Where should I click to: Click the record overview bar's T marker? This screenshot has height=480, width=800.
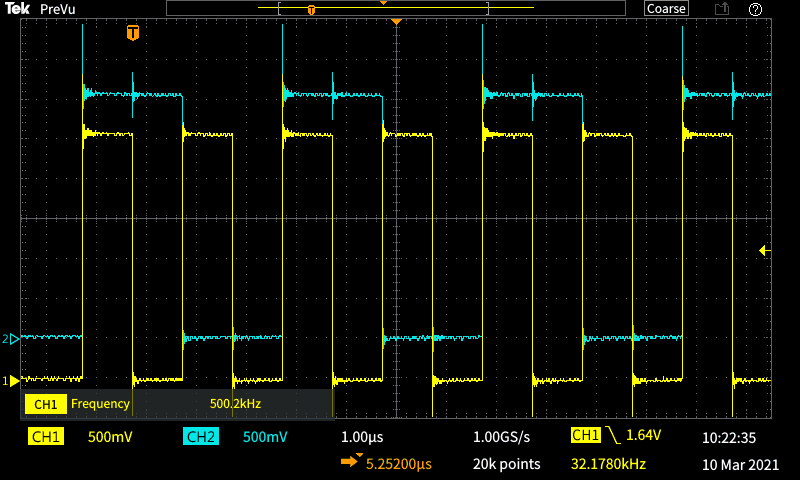pyautogui.click(x=311, y=10)
